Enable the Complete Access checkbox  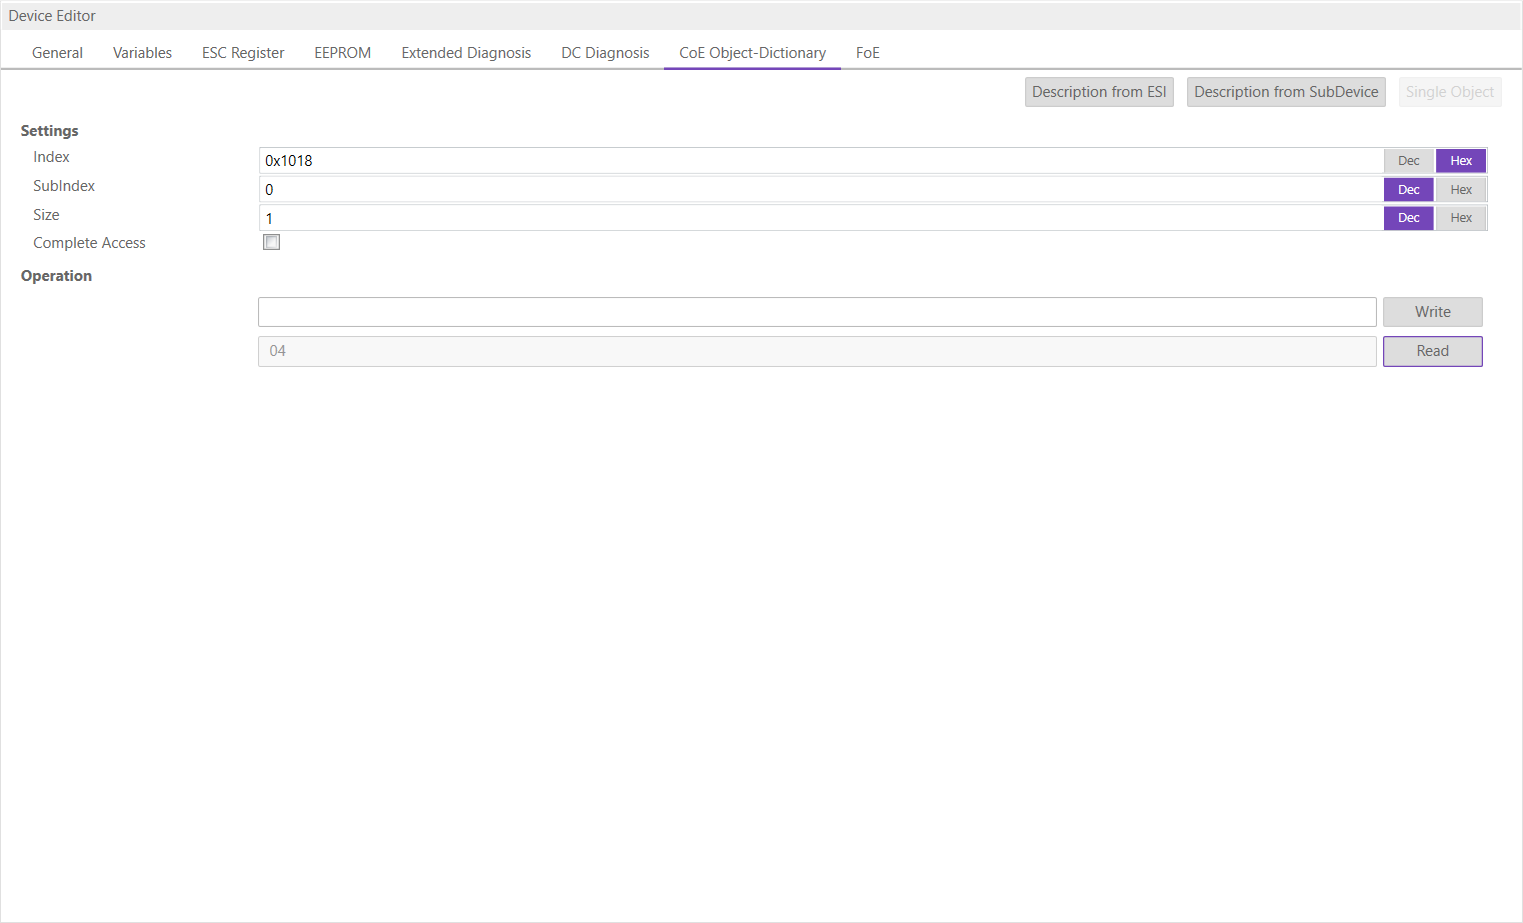(x=271, y=242)
